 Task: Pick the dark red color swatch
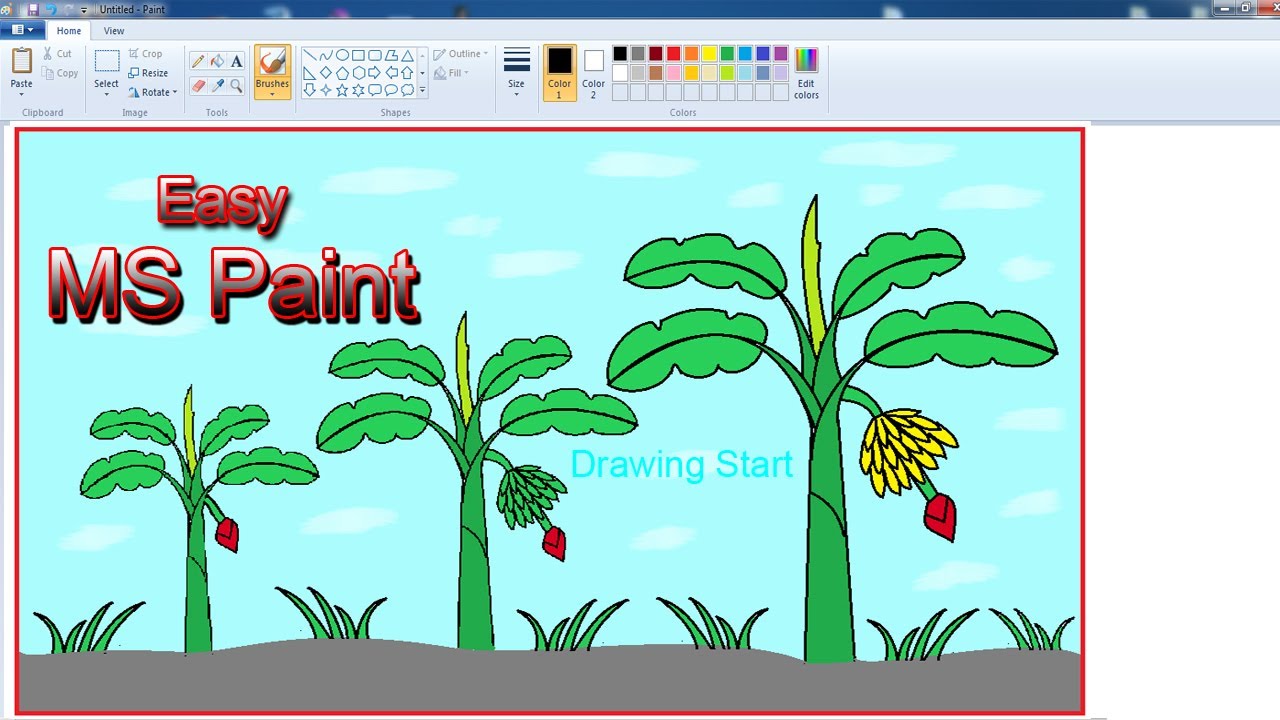click(655, 54)
